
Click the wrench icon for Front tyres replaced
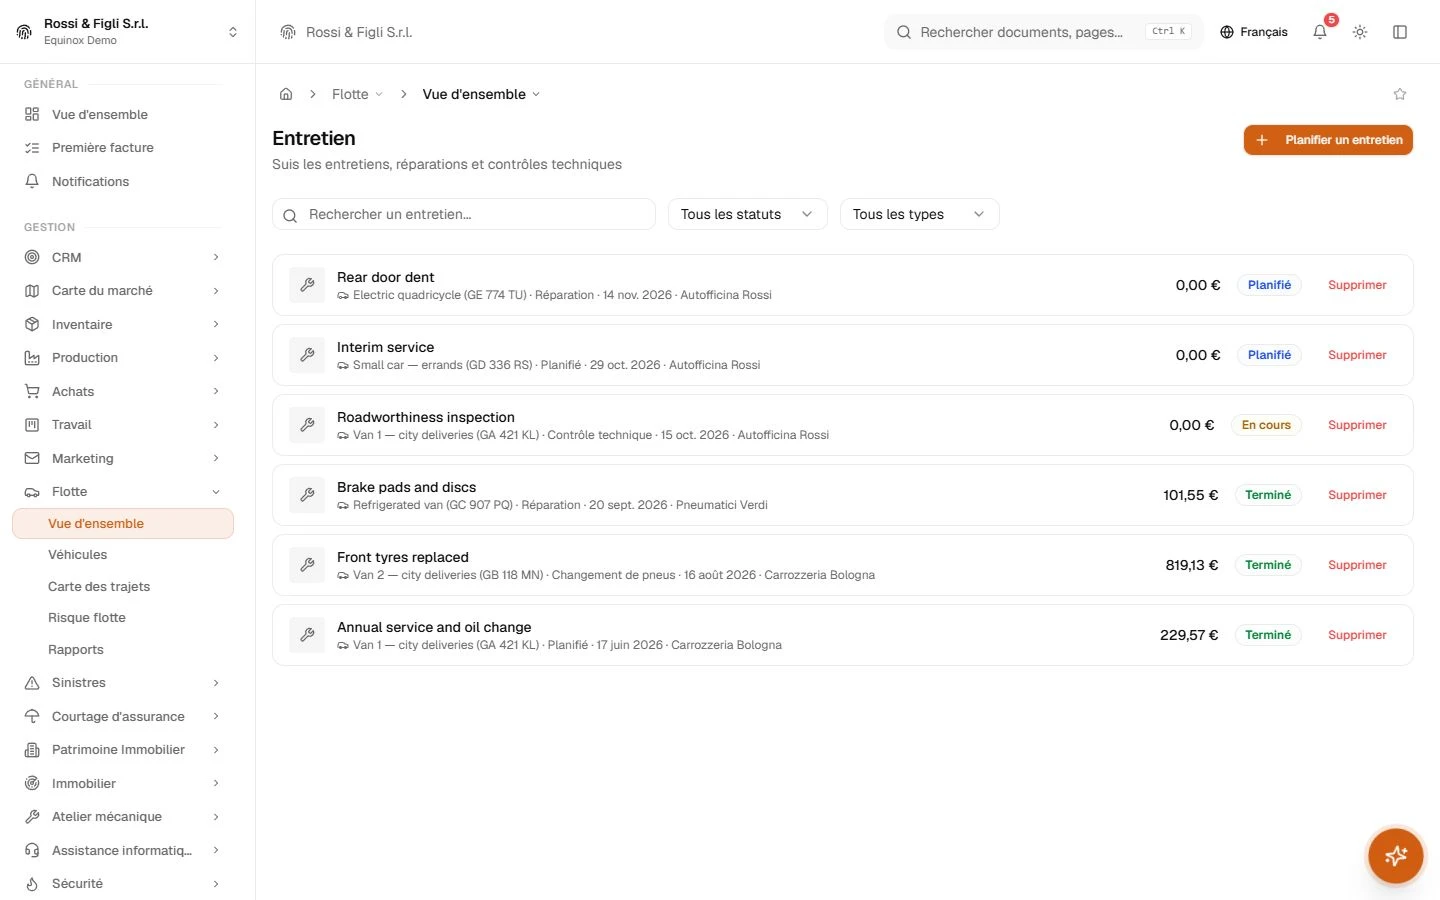[x=307, y=565]
